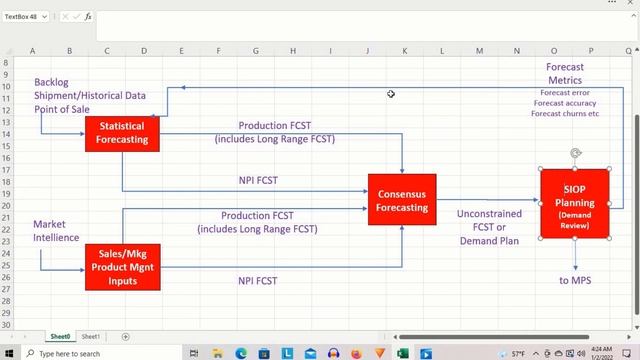Click the 'Forecast Metrics' text label
640x360 pixels.
pyautogui.click(x=565, y=73)
